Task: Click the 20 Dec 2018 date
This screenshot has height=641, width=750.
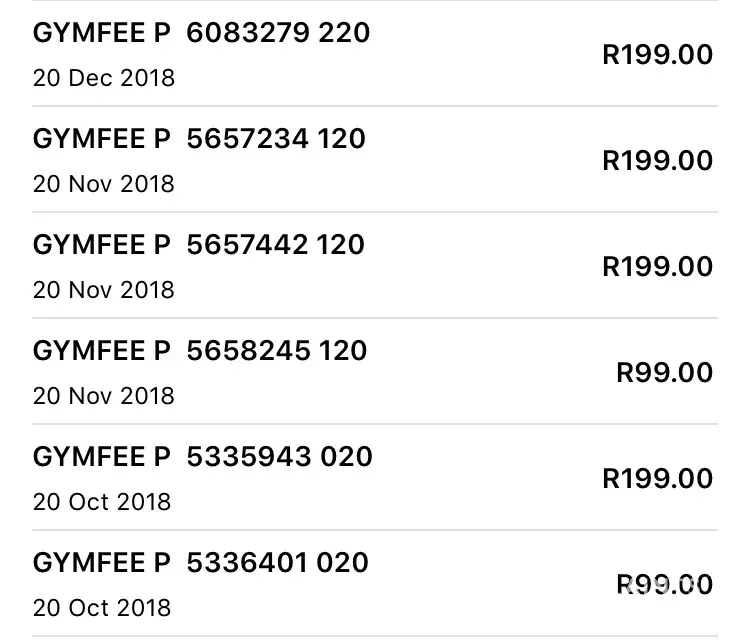Action: click(x=103, y=78)
